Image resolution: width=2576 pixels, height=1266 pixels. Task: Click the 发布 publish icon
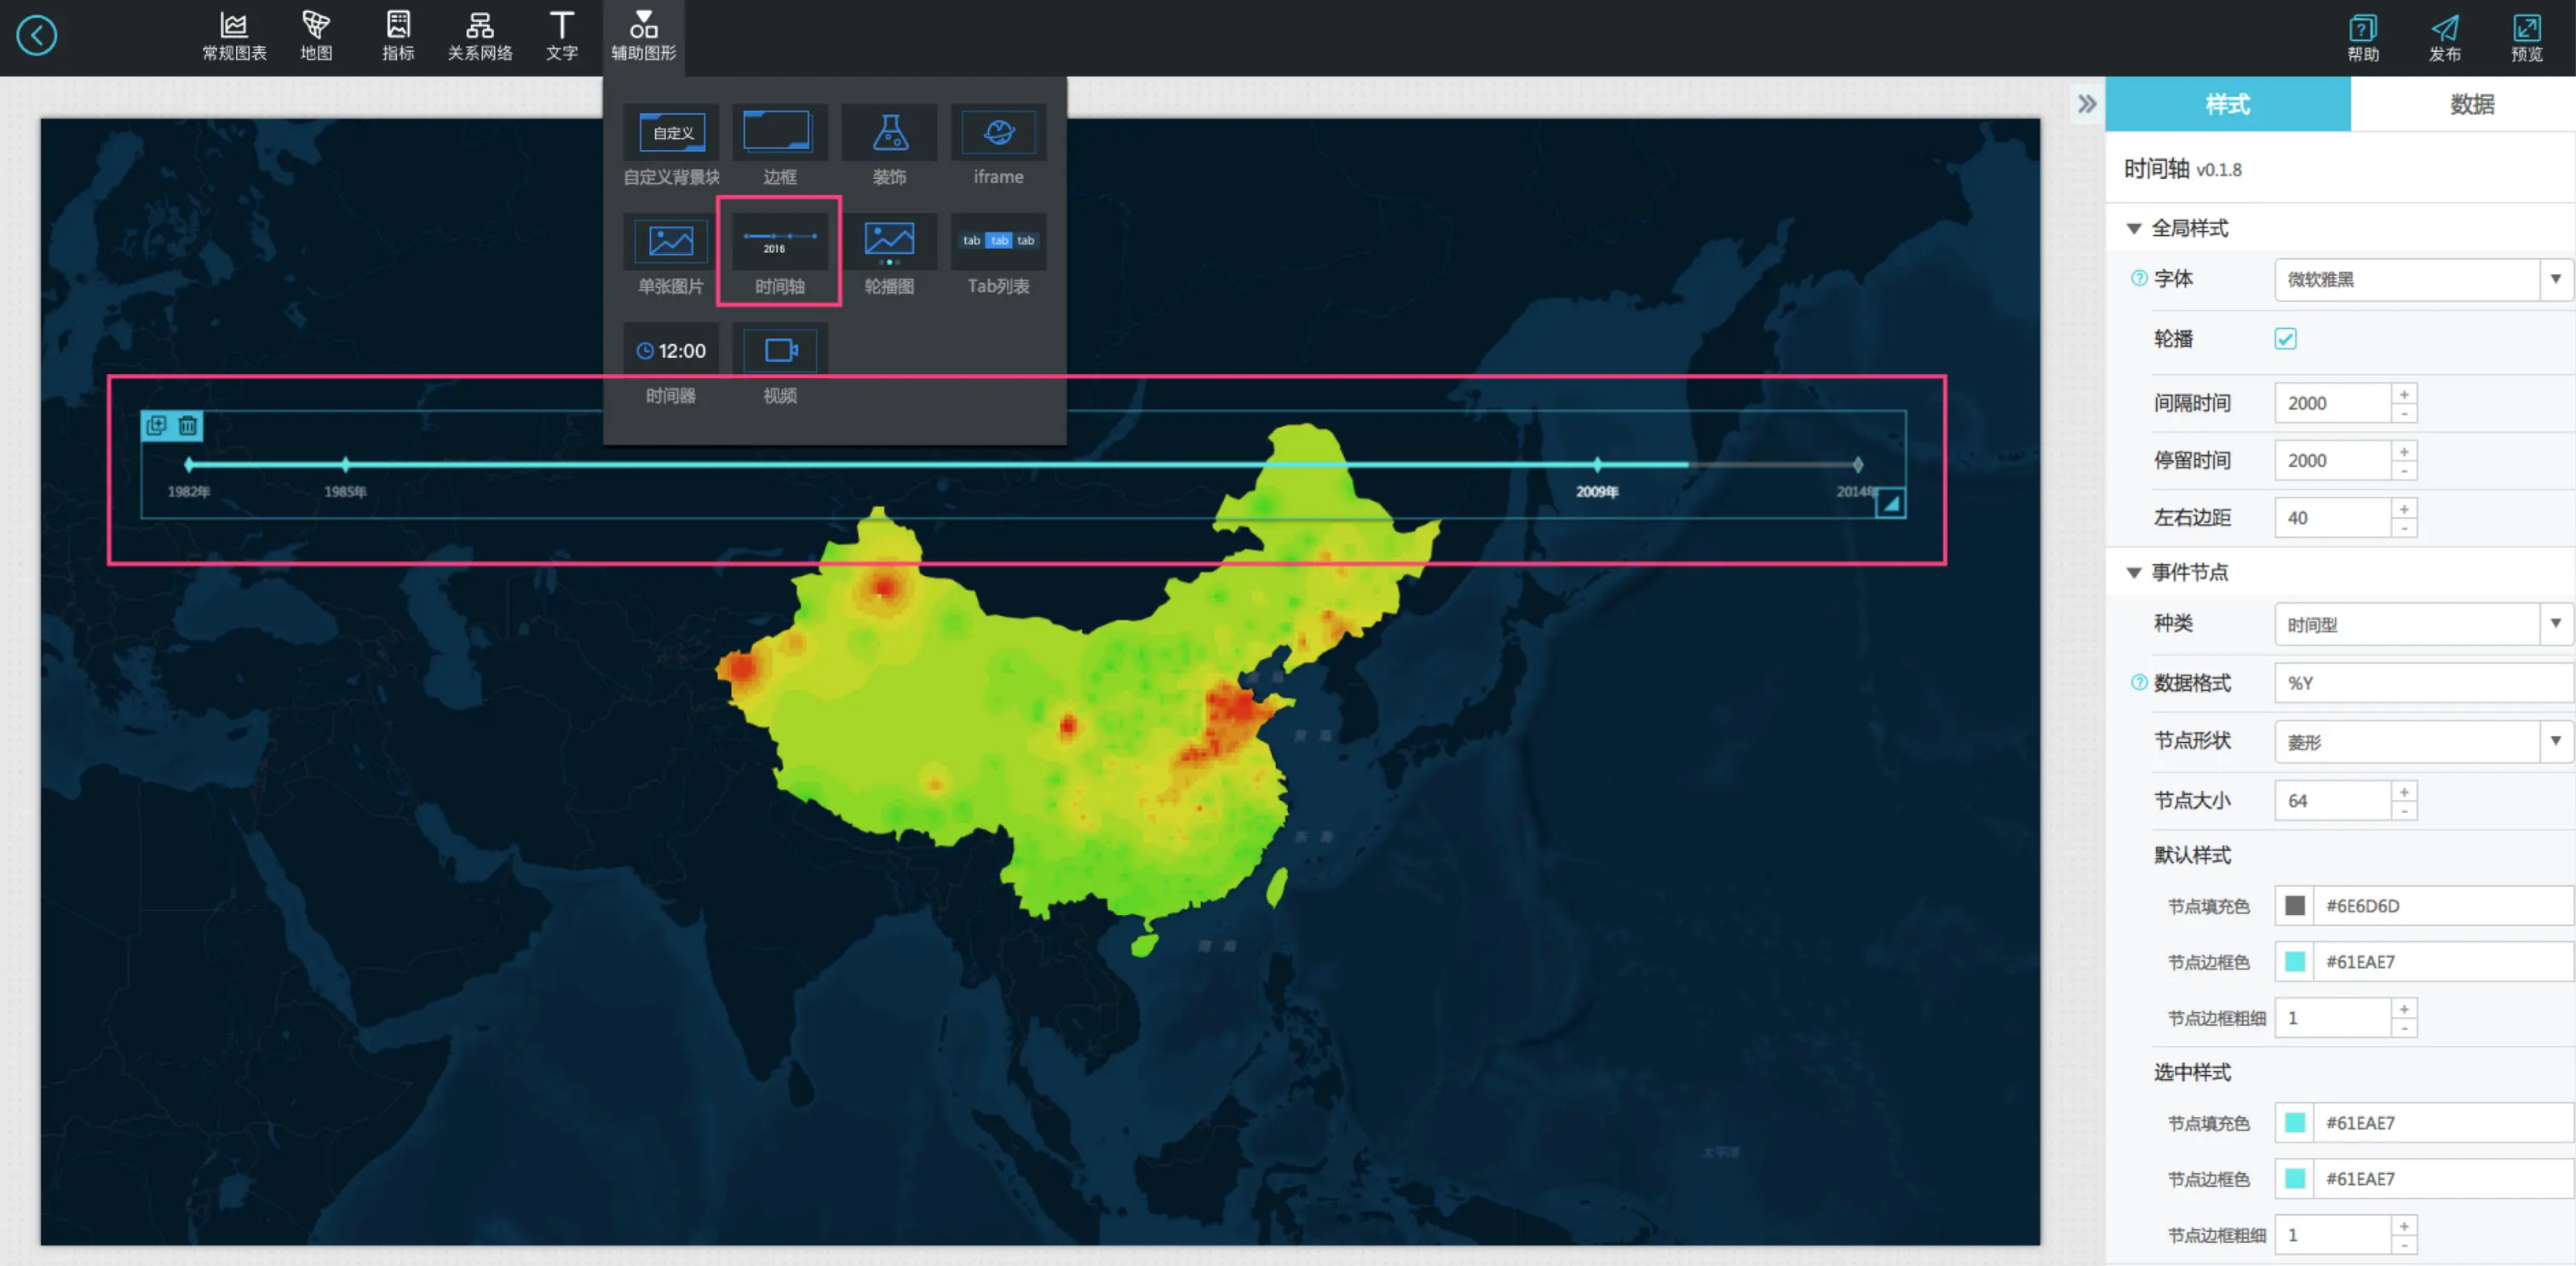2444,37
